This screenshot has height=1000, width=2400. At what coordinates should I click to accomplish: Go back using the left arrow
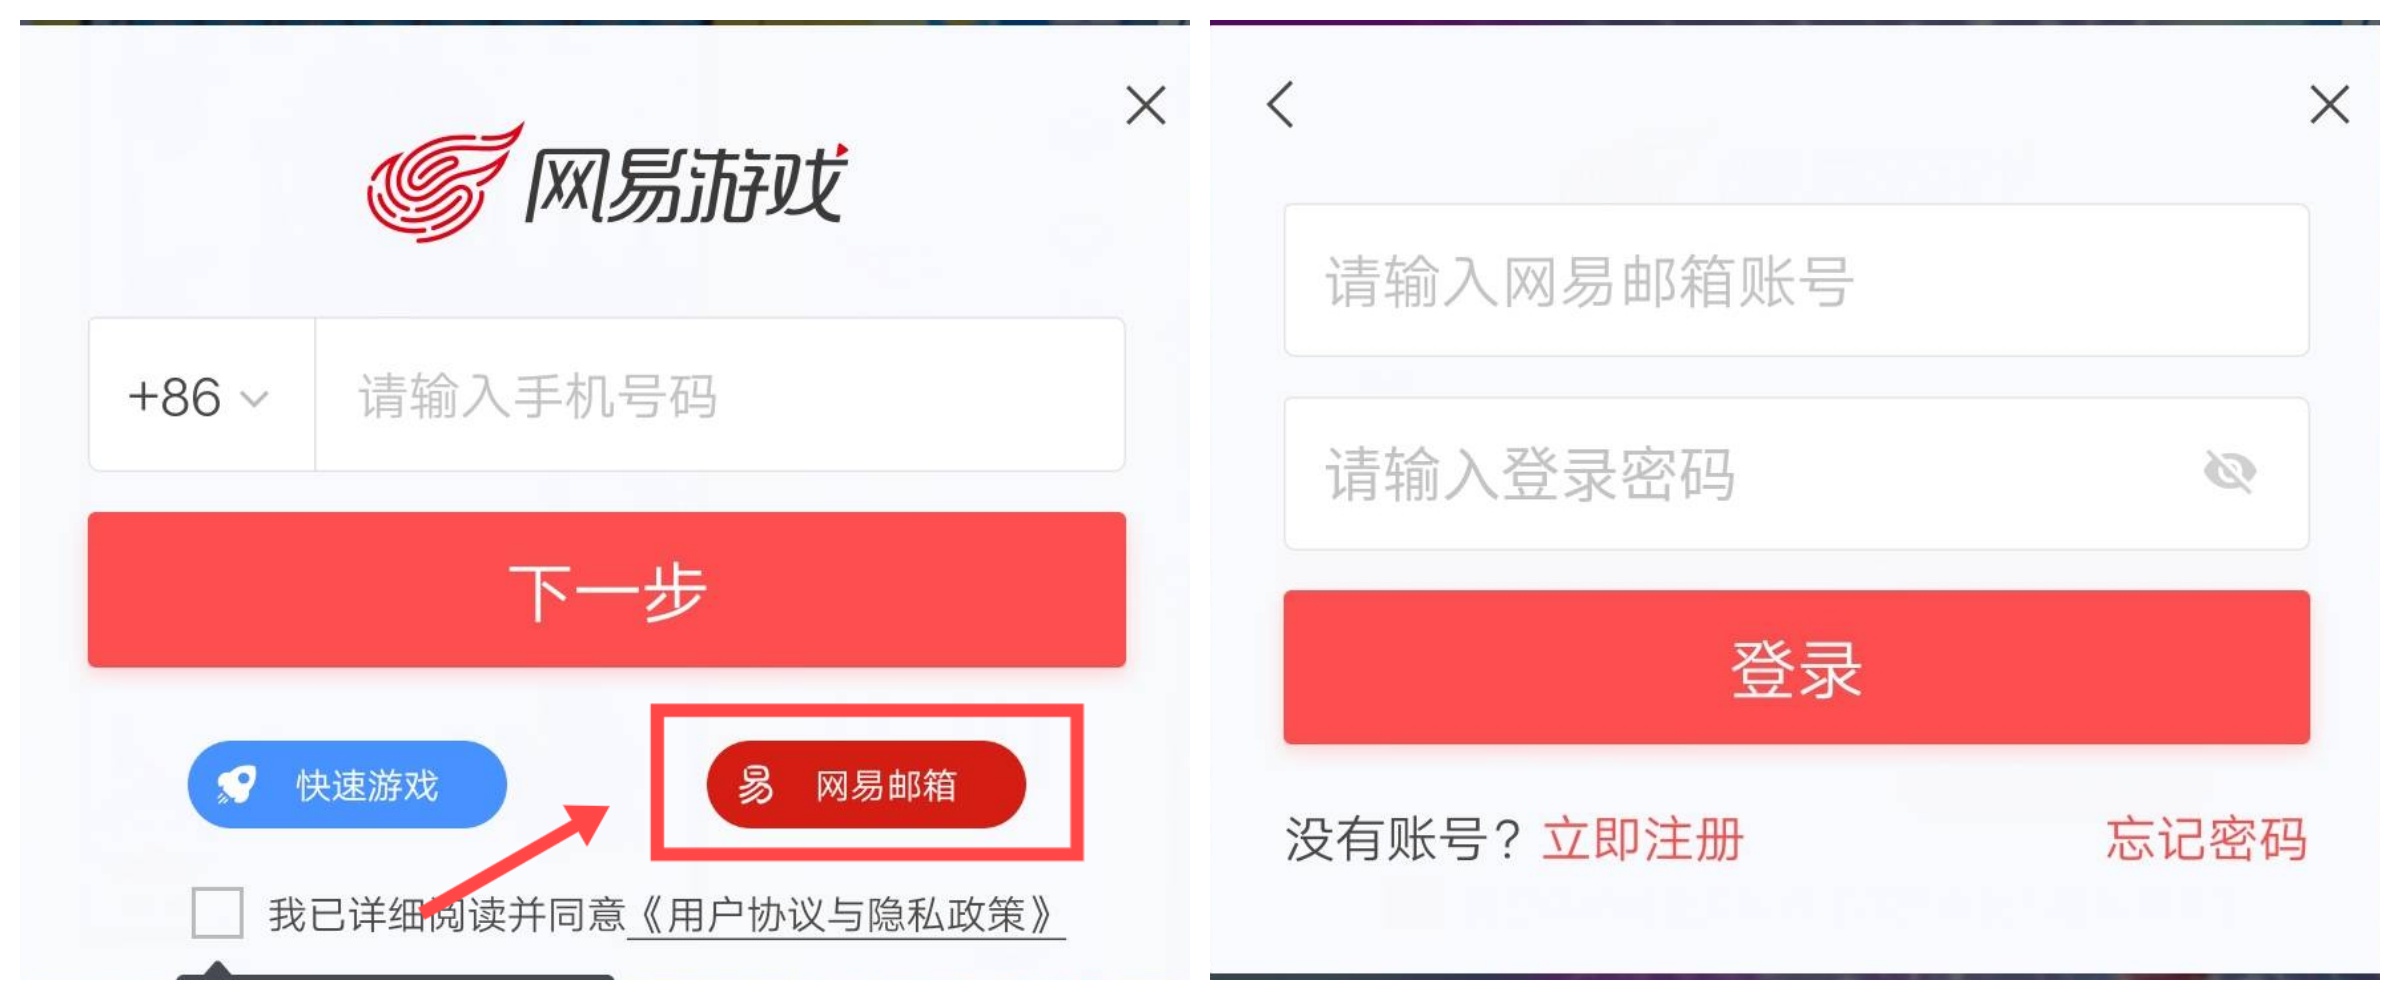1281,104
